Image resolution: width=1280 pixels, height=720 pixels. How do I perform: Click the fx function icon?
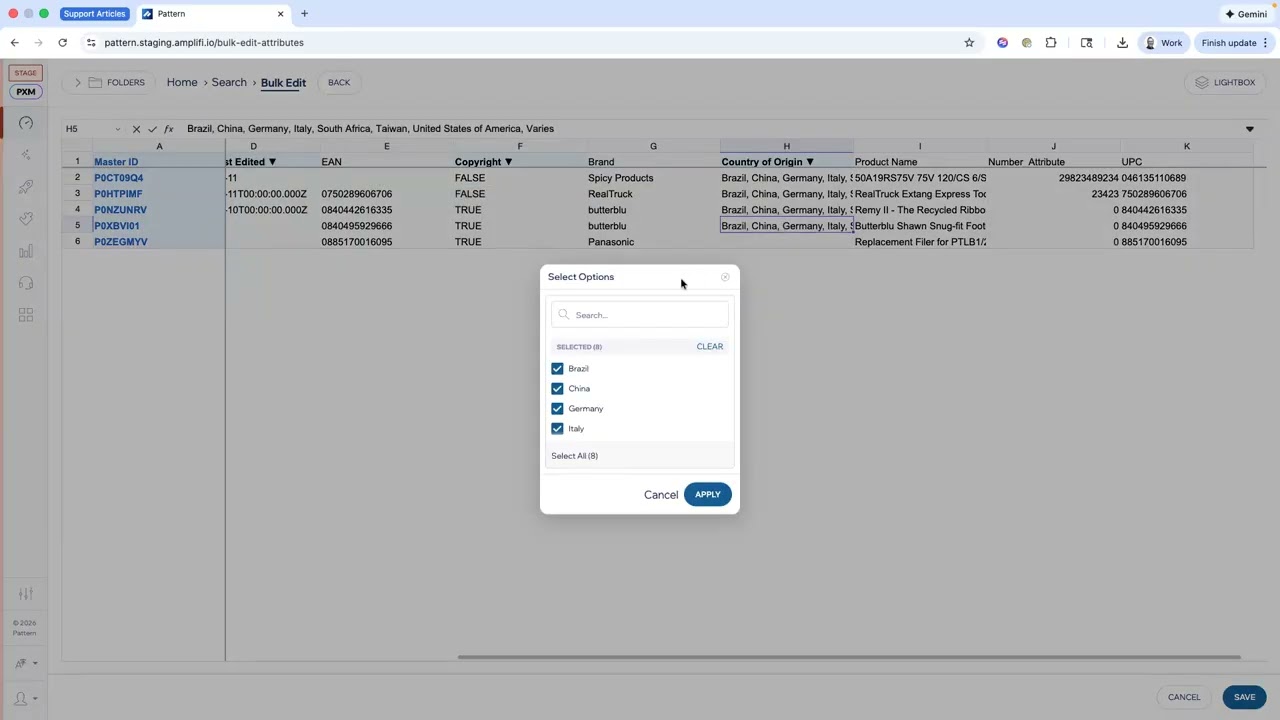[168, 129]
